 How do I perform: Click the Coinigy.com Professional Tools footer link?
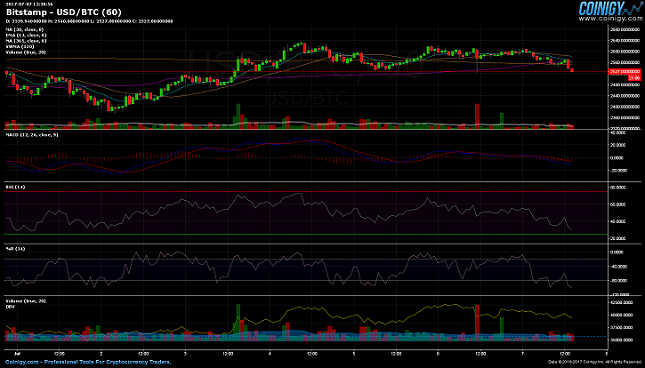click(88, 362)
